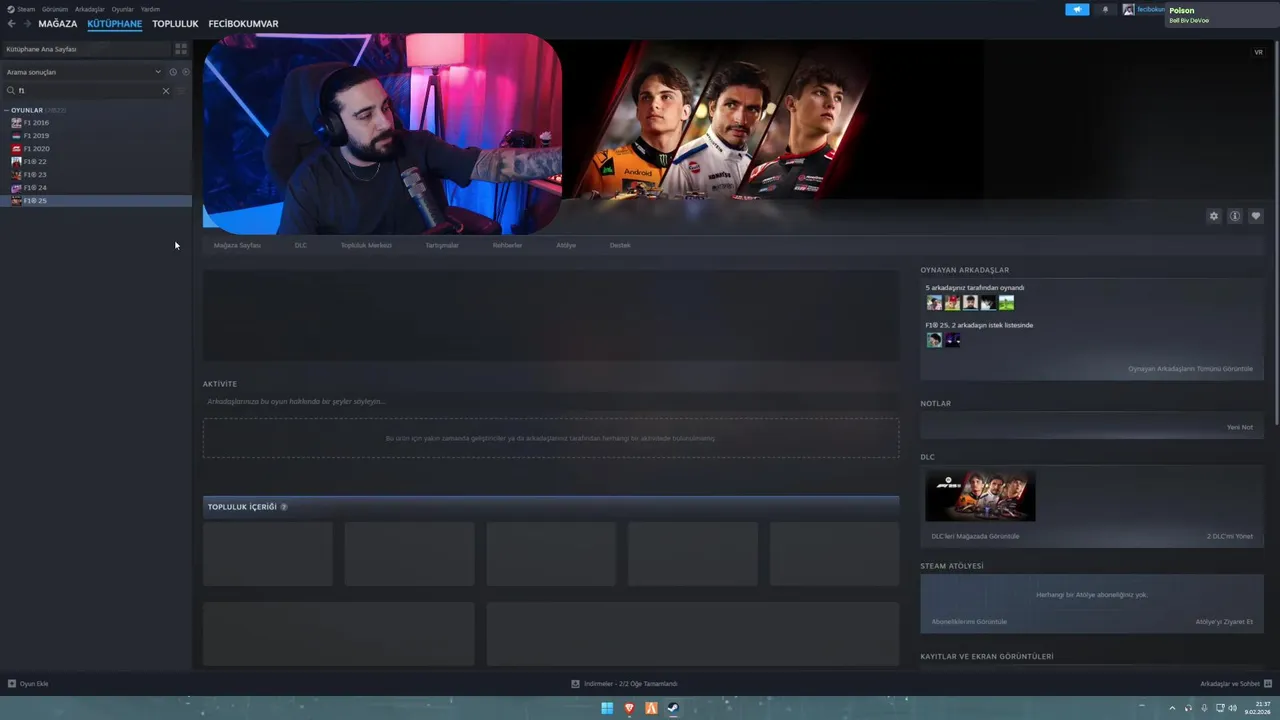Open Destek link
Screen dimensions: 1280x720
coord(620,245)
